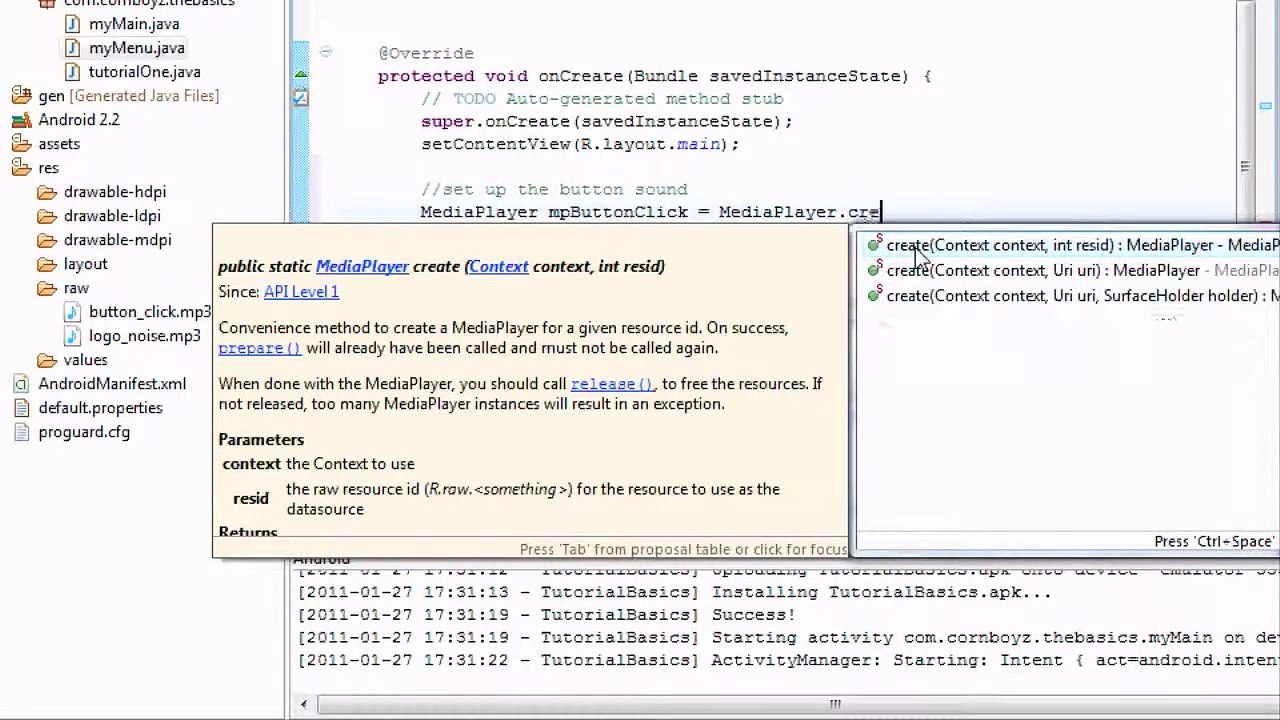Click the assets folder icon
Image resolution: width=1280 pixels, height=720 pixels.
click(21, 144)
